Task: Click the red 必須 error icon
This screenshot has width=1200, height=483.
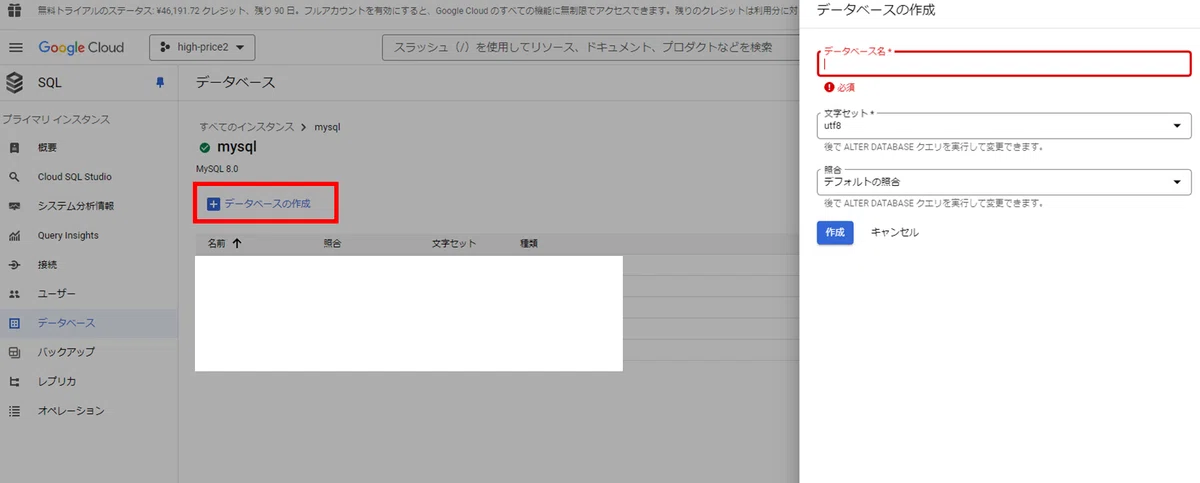Action: coord(829,88)
